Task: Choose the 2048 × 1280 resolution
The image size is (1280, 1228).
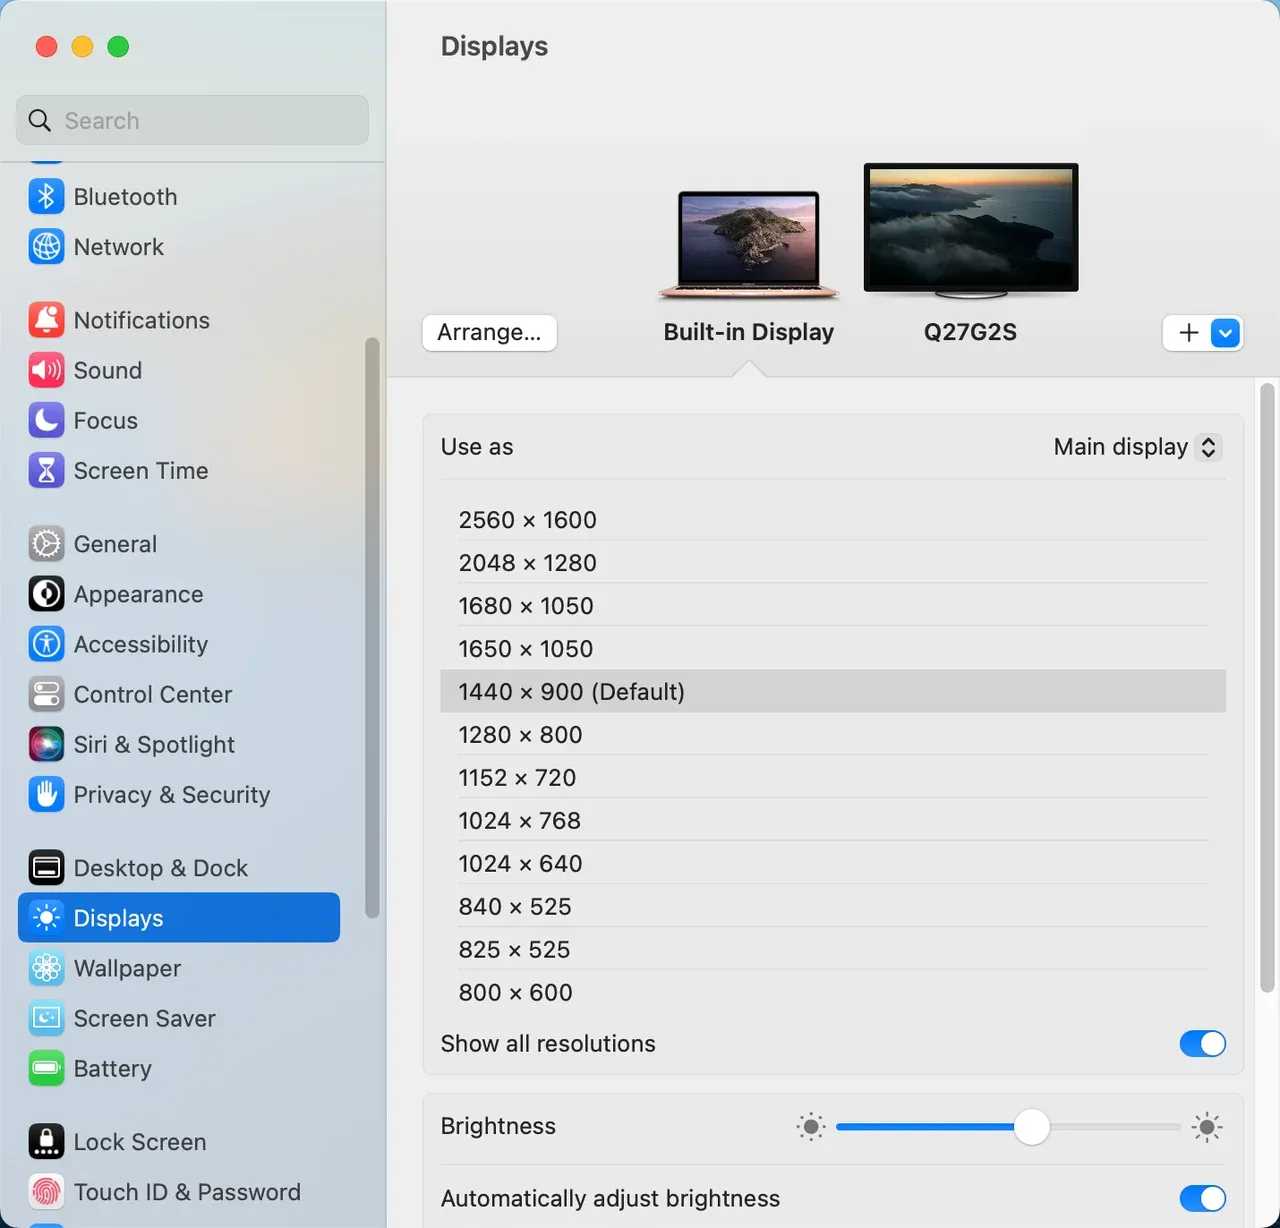Action: 833,563
